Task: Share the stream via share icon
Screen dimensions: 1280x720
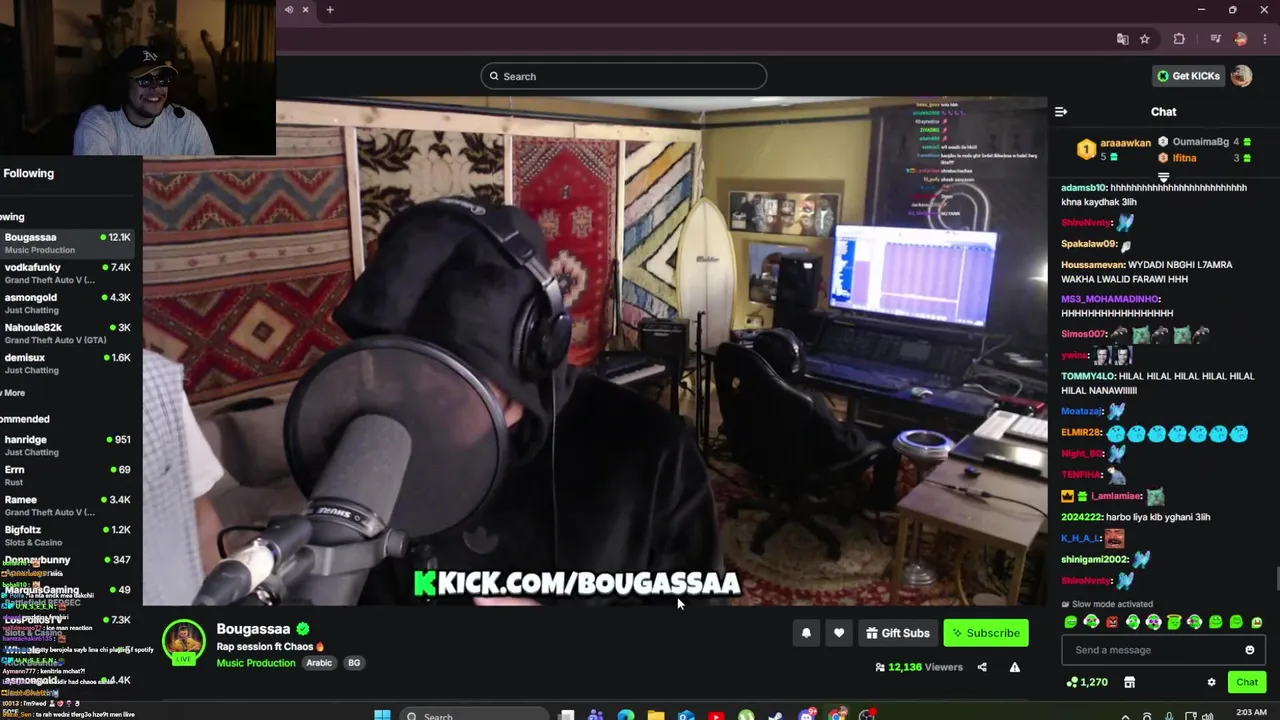Action: pyautogui.click(x=982, y=667)
